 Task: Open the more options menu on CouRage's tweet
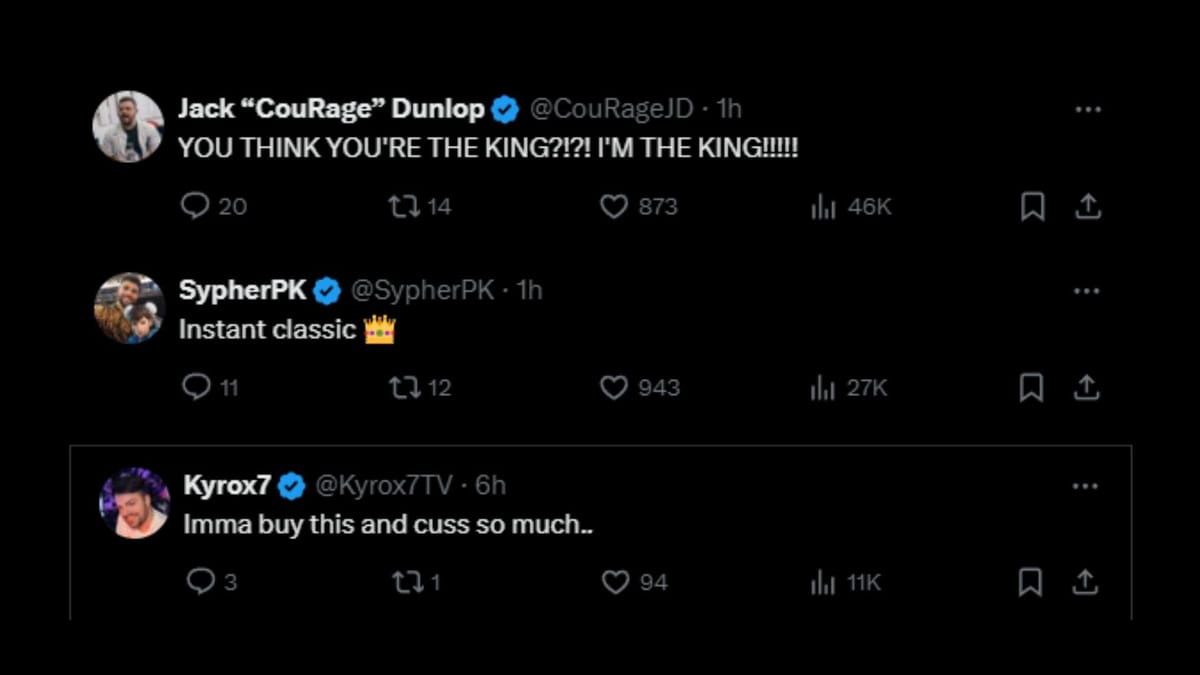(x=1088, y=109)
